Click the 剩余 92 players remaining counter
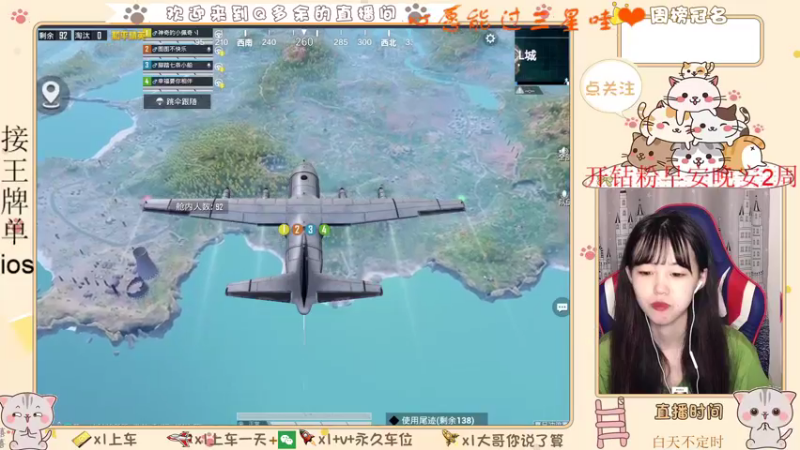 click(x=54, y=35)
